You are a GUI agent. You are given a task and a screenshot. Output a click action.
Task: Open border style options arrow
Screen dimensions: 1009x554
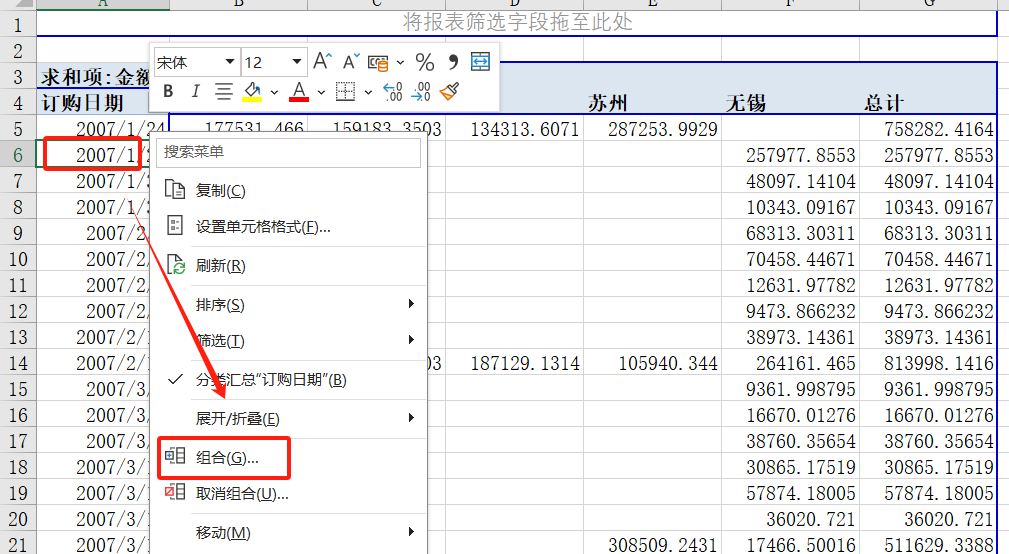(368, 92)
